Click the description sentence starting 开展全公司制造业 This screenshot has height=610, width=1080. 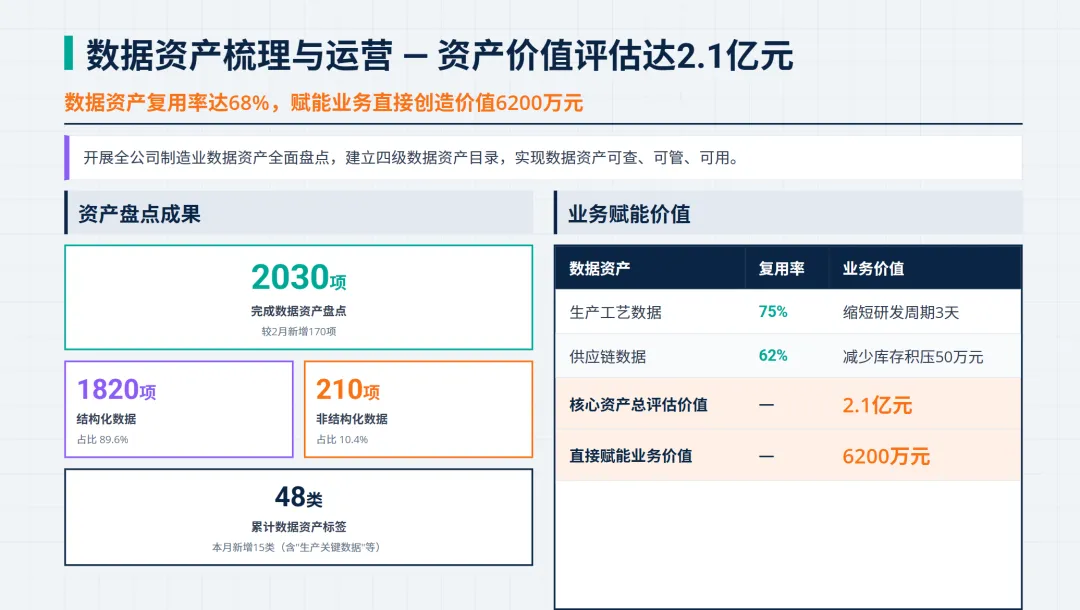(x=411, y=158)
